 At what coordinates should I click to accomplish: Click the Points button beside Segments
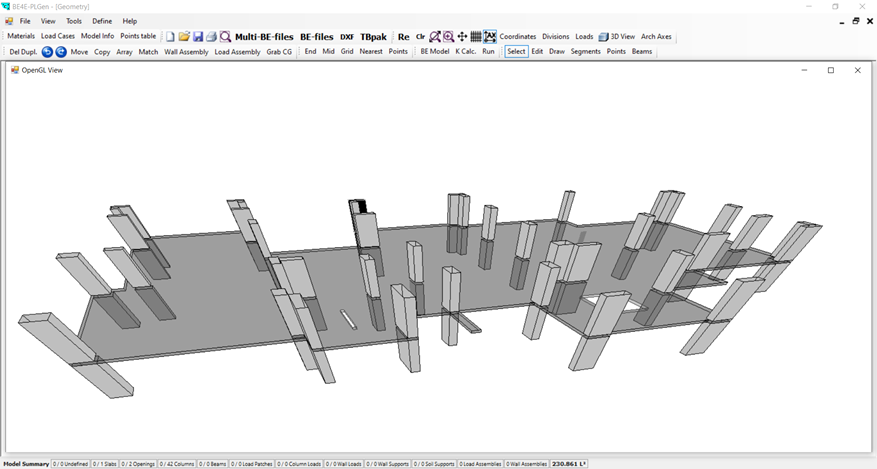(x=616, y=51)
